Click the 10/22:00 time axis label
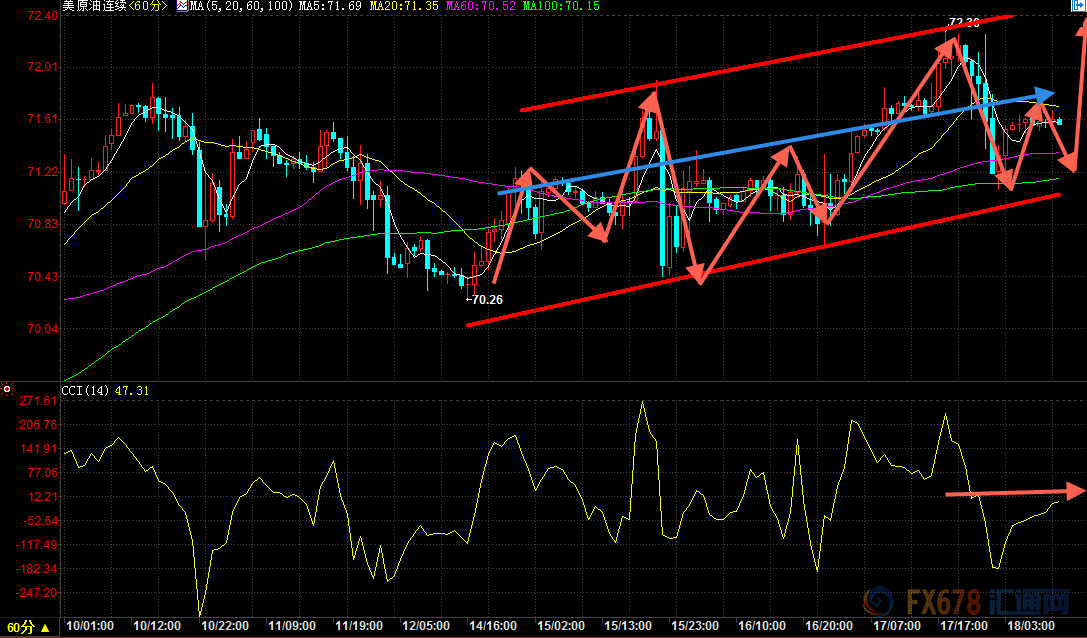 (224, 626)
